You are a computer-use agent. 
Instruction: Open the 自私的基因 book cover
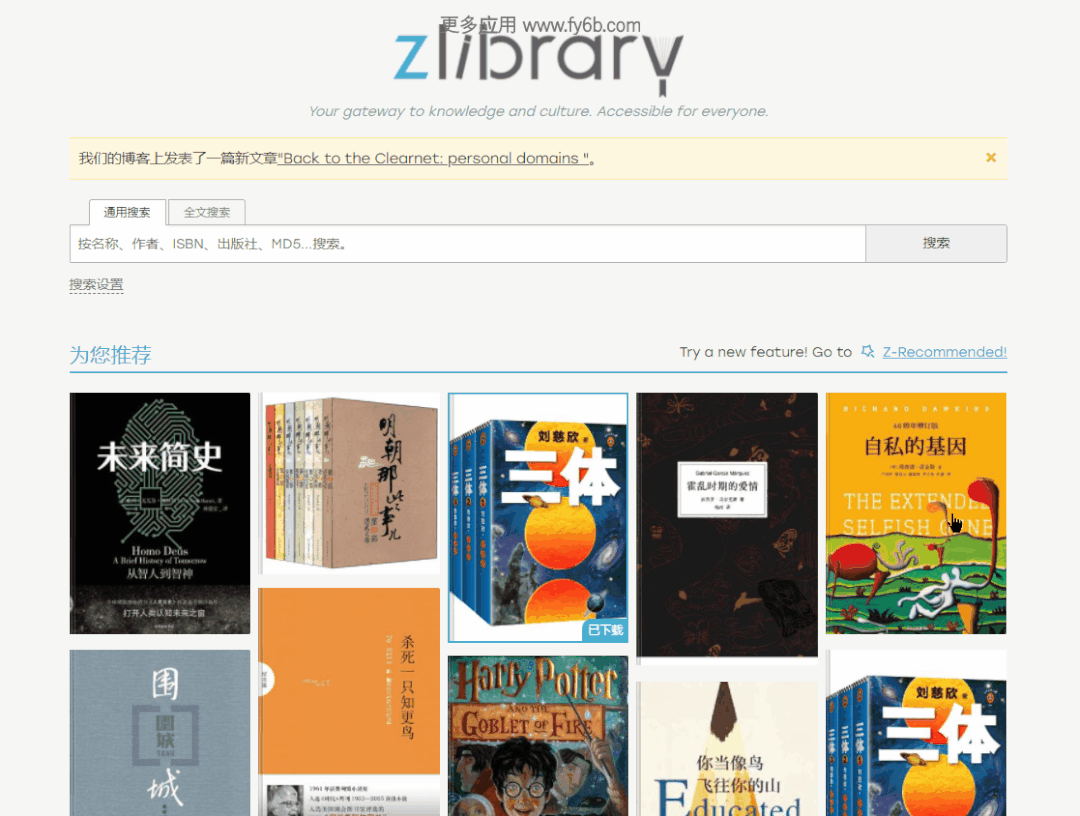[x=916, y=513]
